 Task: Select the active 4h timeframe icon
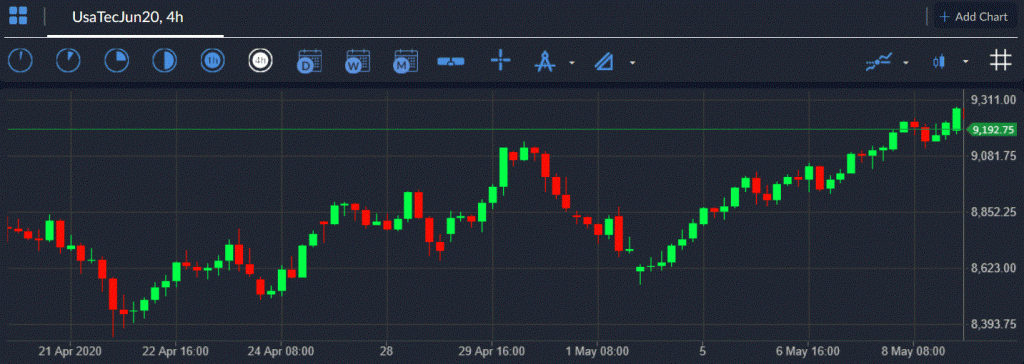tap(261, 61)
